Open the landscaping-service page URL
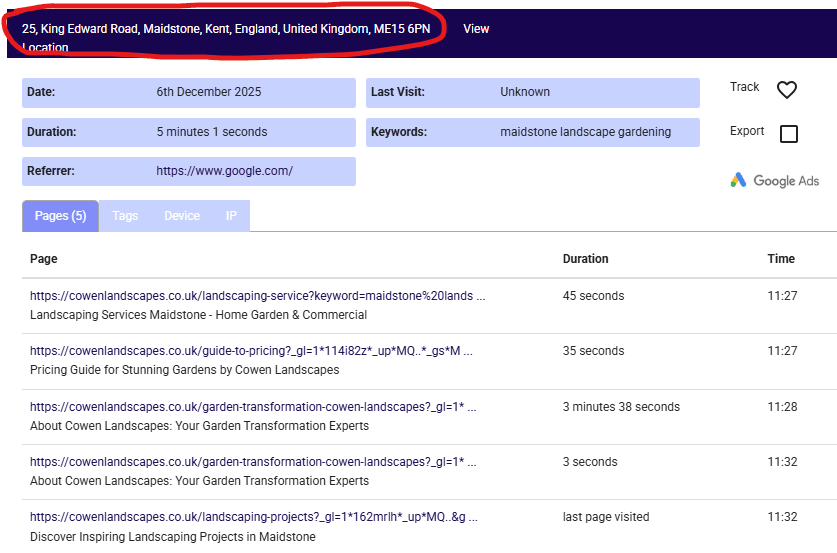This screenshot has width=837, height=553. 257,296
